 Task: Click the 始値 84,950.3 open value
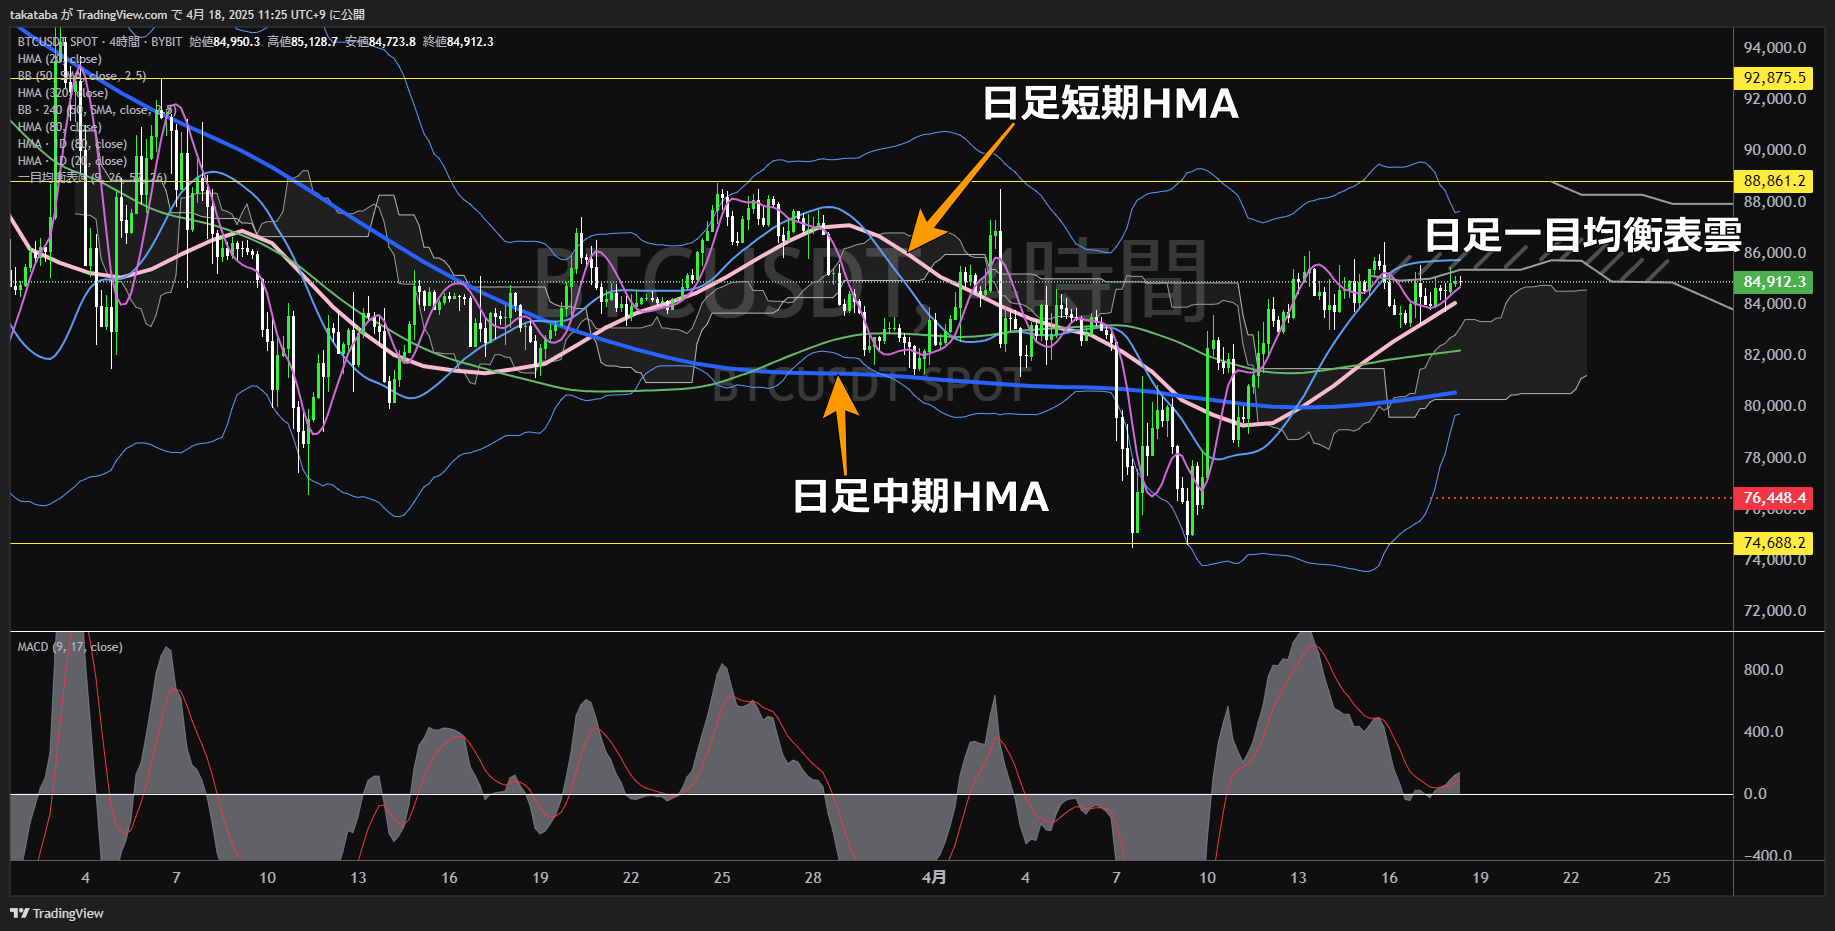(225, 42)
